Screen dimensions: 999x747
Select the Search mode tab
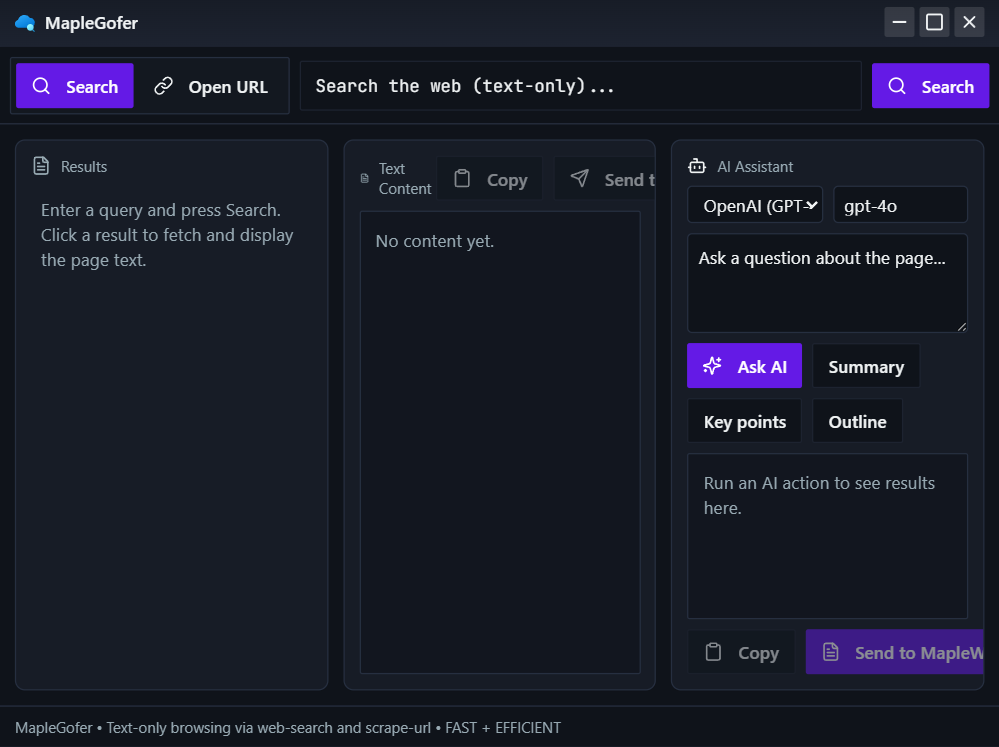point(75,85)
